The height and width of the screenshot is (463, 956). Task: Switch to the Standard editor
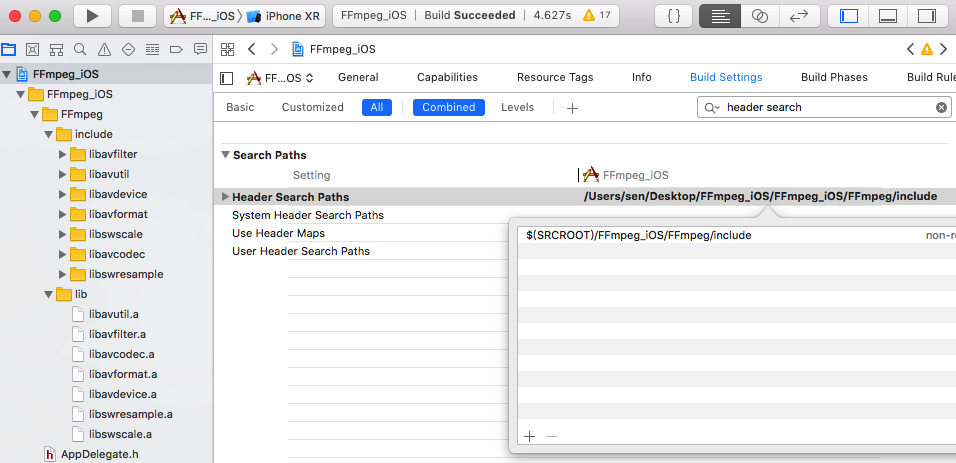pos(720,16)
